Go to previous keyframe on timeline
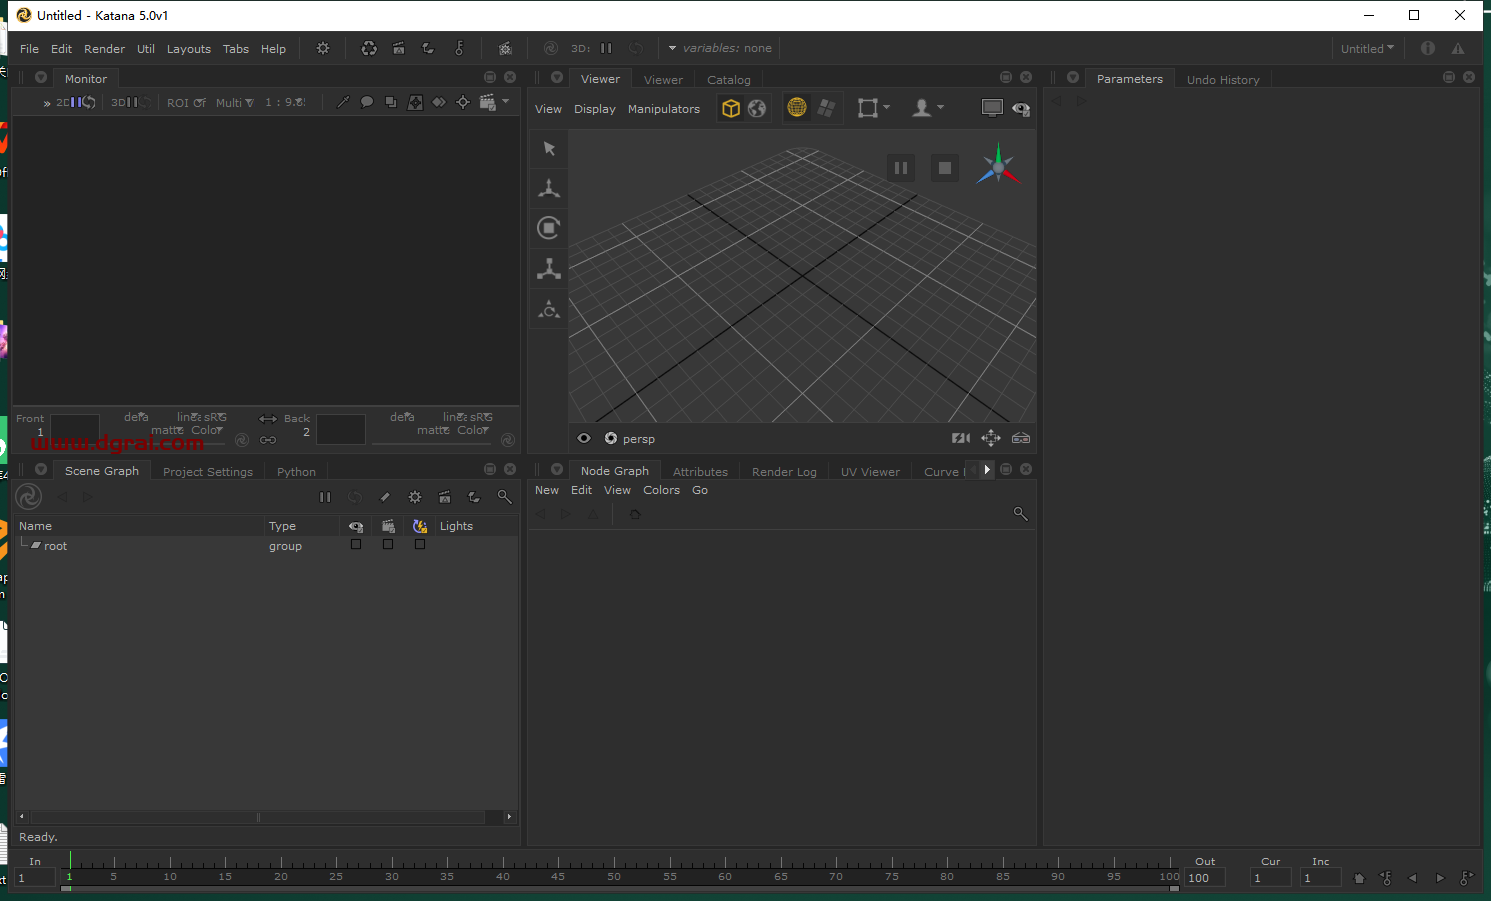 click(1386, 878)
